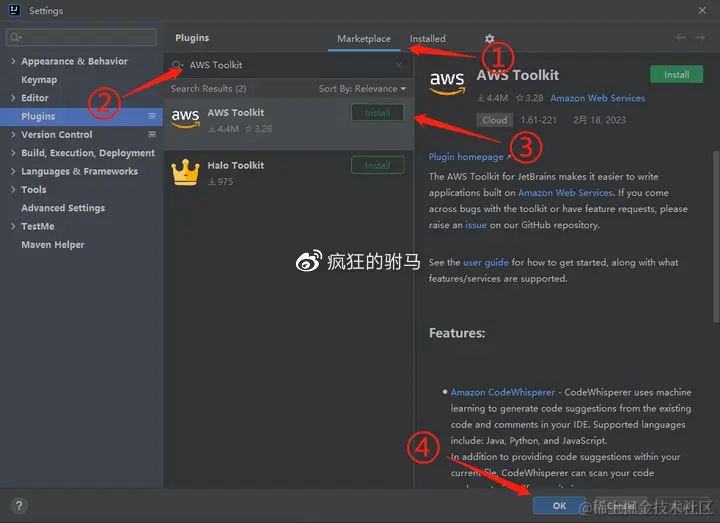
Task: Open Amazon Web Services vendor link
Action: [x=597, y=98]
